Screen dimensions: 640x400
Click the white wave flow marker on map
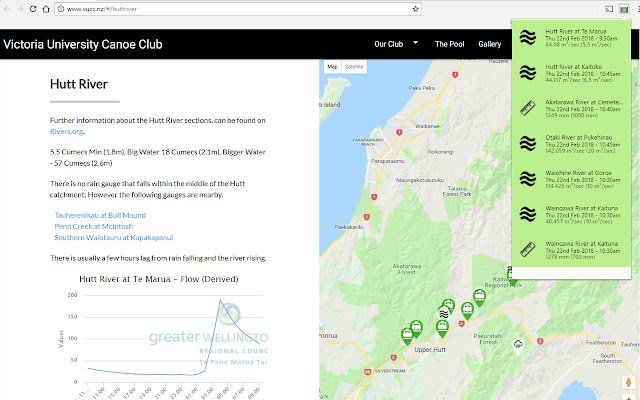pyautogui.click(x=444, y=313)
